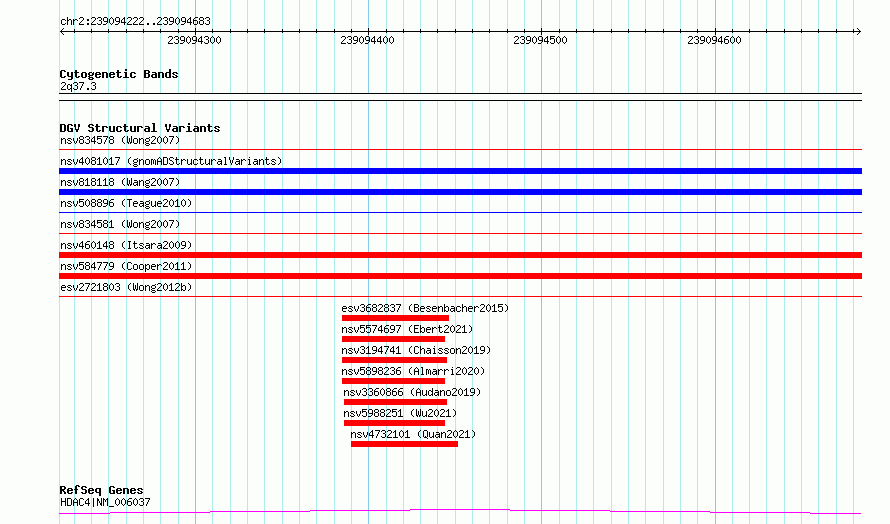Click the blue bar under nsv4081017
Screen dimensions: 890x524
460,171
